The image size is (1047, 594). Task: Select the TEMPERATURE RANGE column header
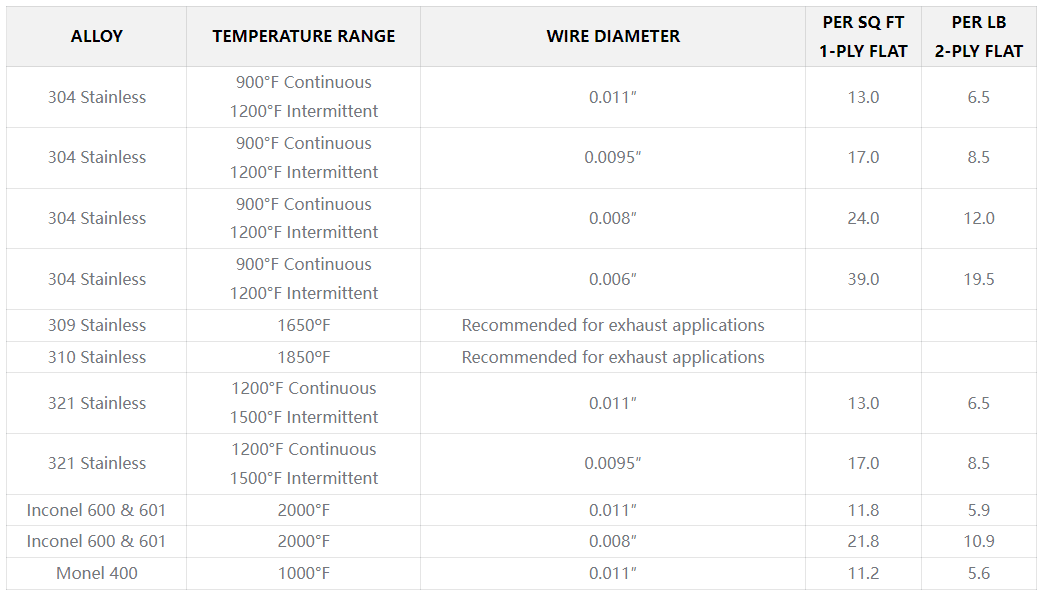point(303,36)
